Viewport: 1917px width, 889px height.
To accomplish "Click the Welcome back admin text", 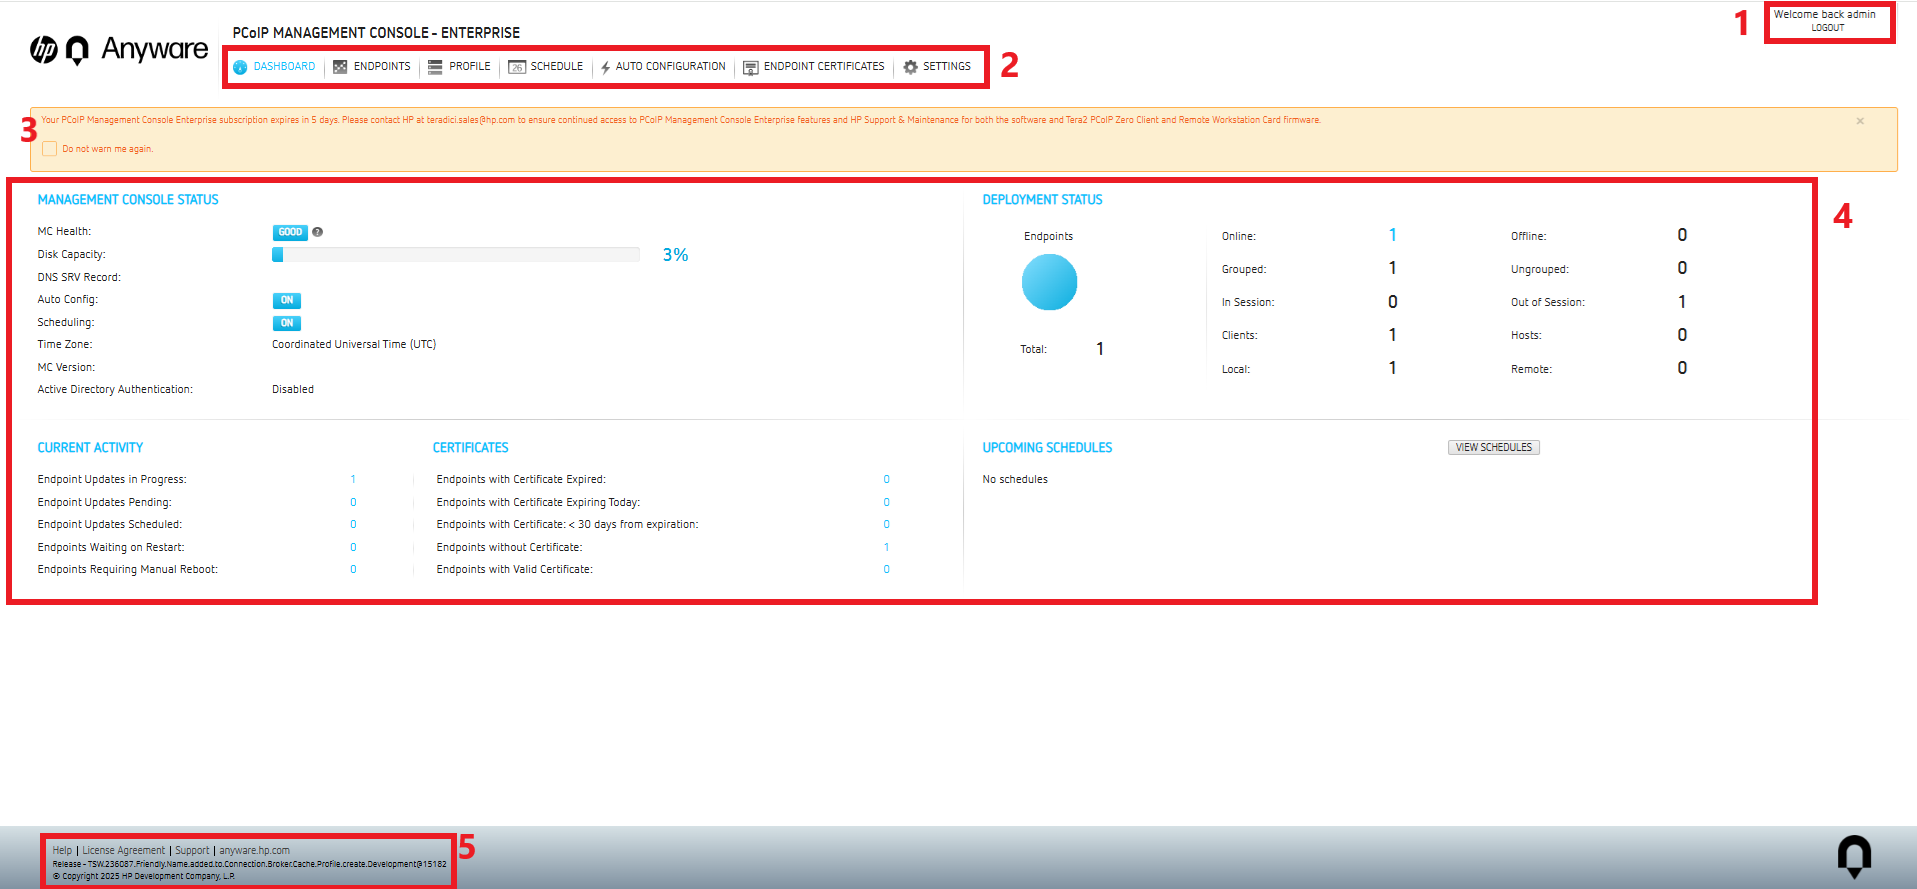I will 1825,15.
